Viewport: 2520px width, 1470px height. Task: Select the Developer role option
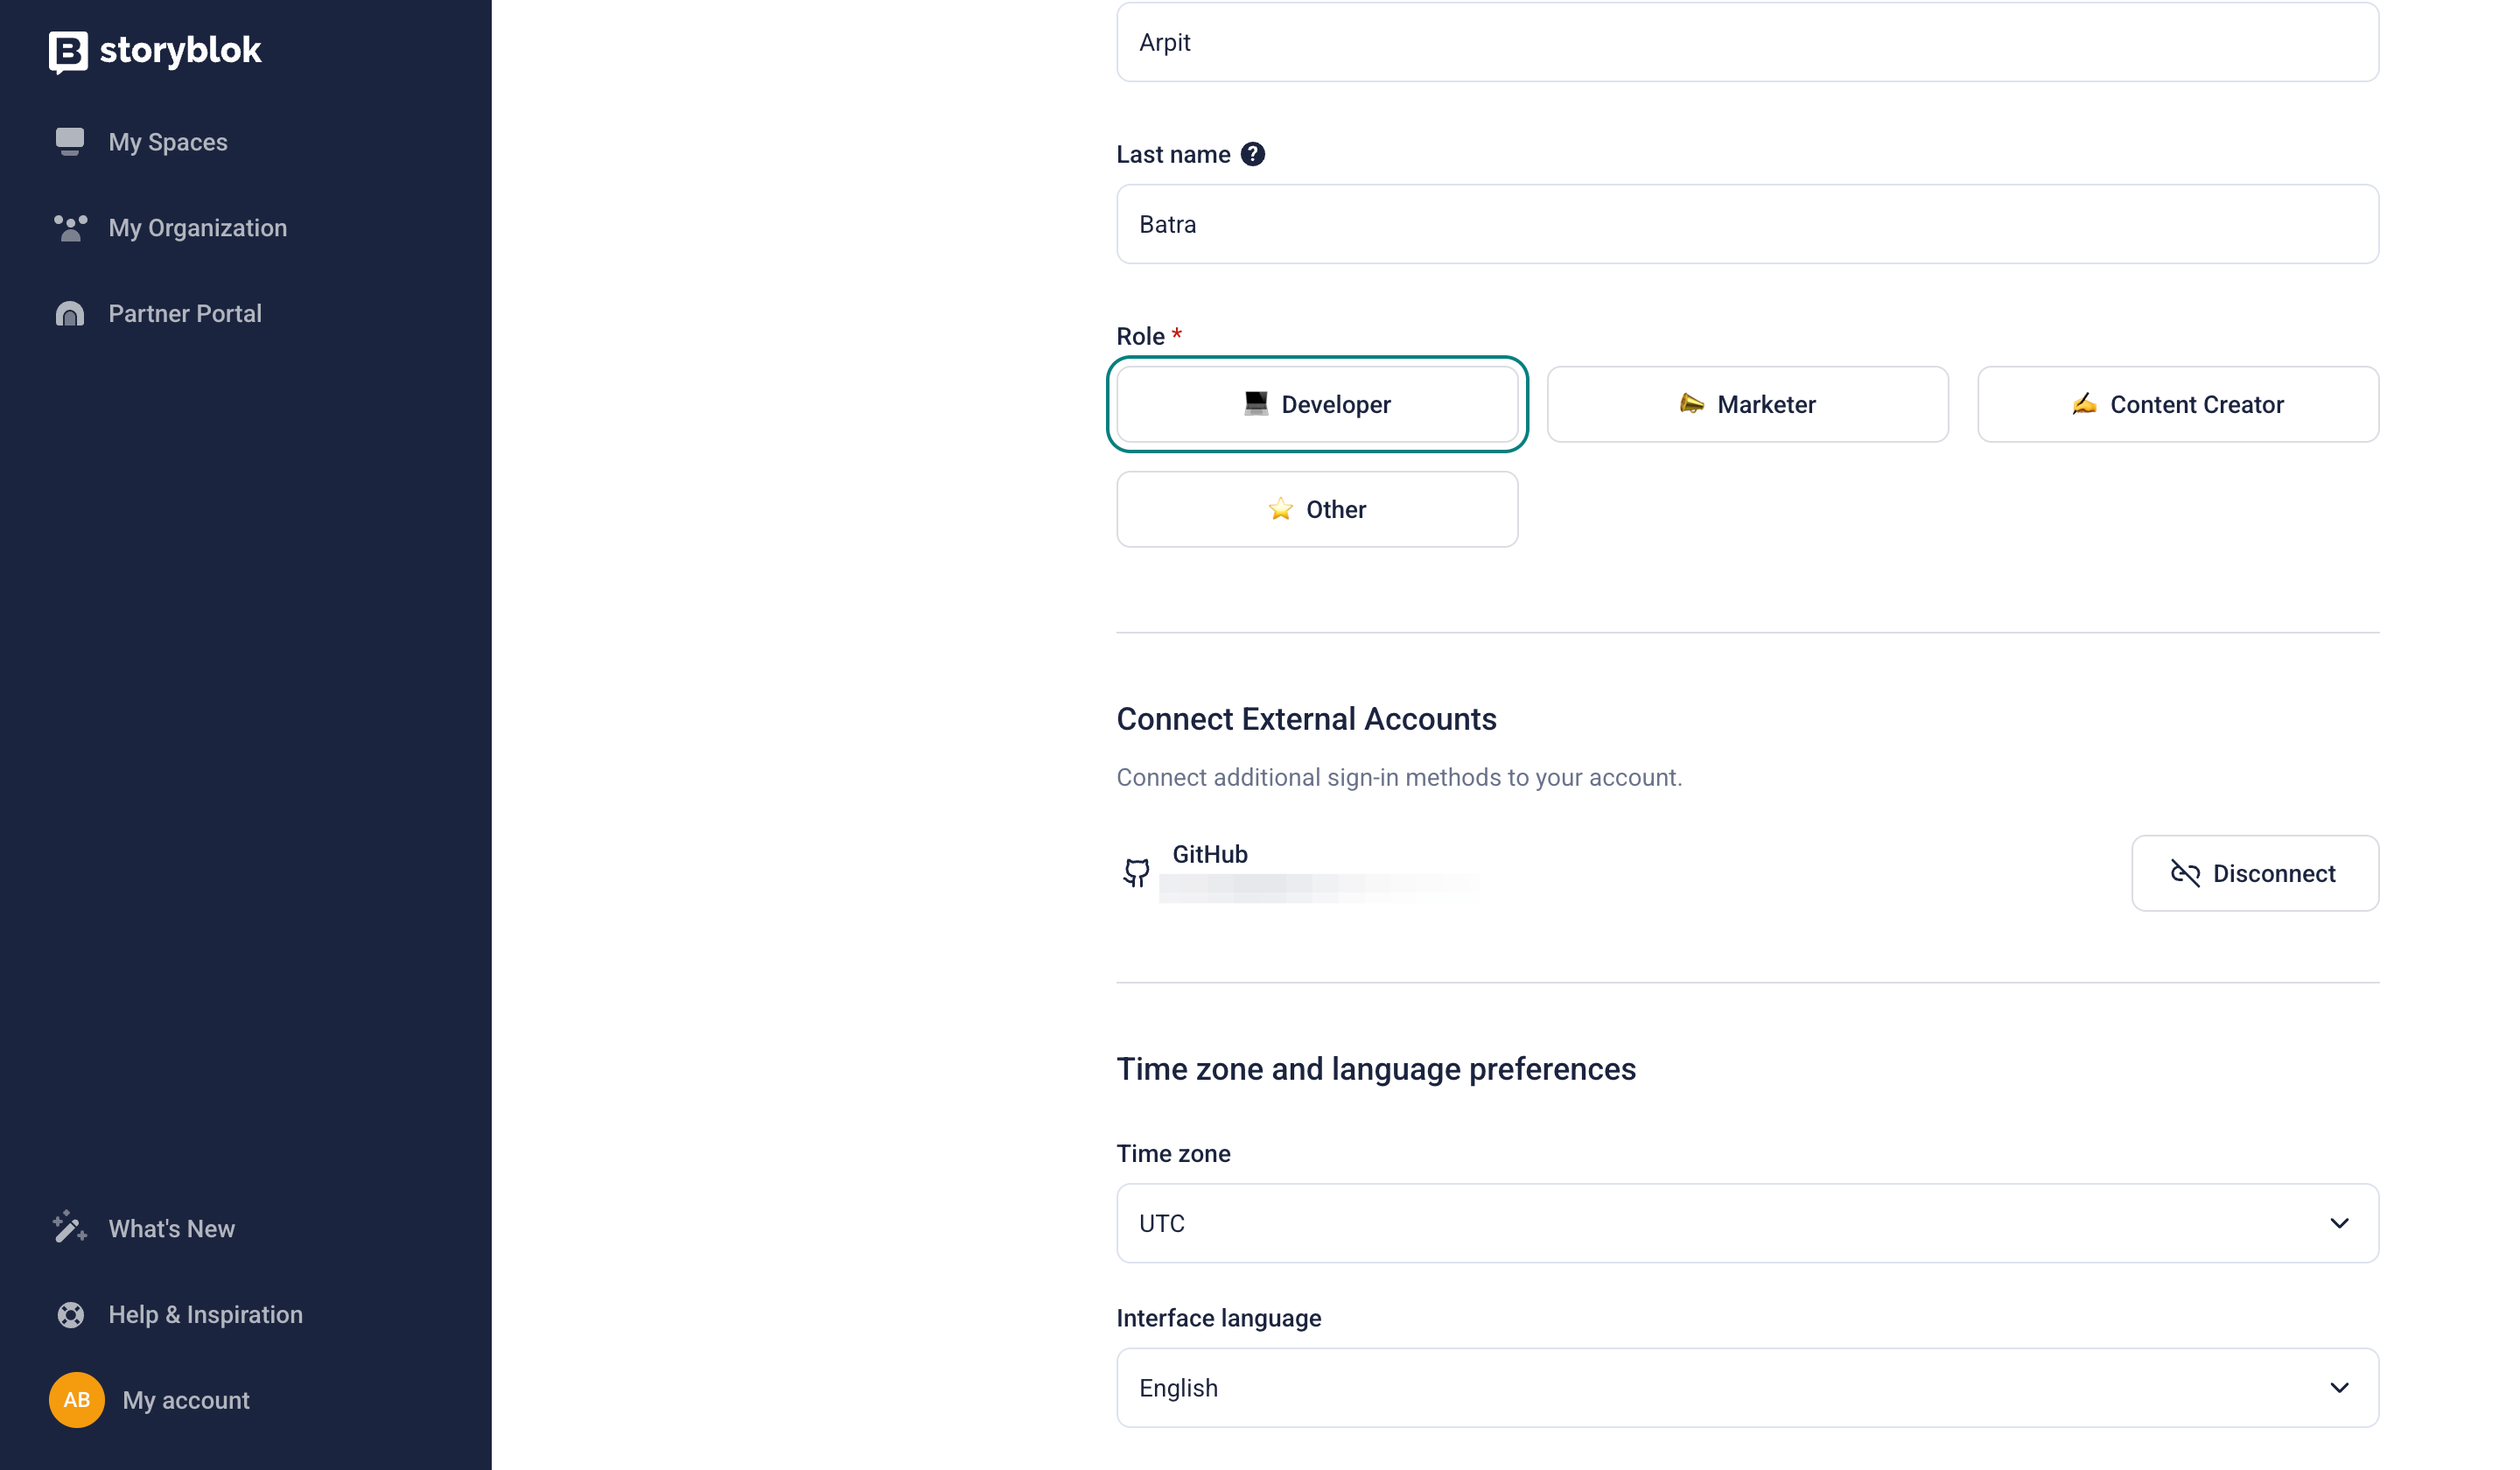(1317, 404)
